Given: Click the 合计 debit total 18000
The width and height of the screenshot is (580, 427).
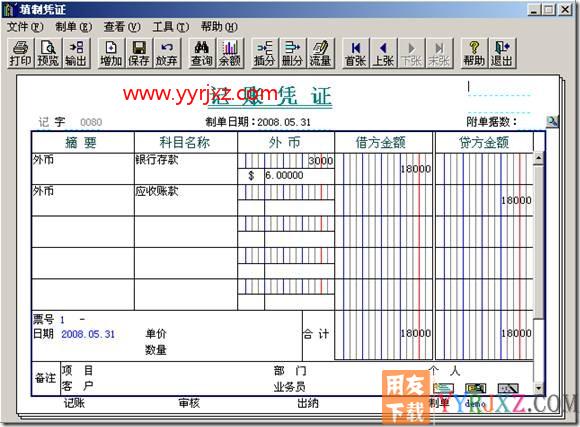Looking at the screenshot, I should tap(415, 333).
